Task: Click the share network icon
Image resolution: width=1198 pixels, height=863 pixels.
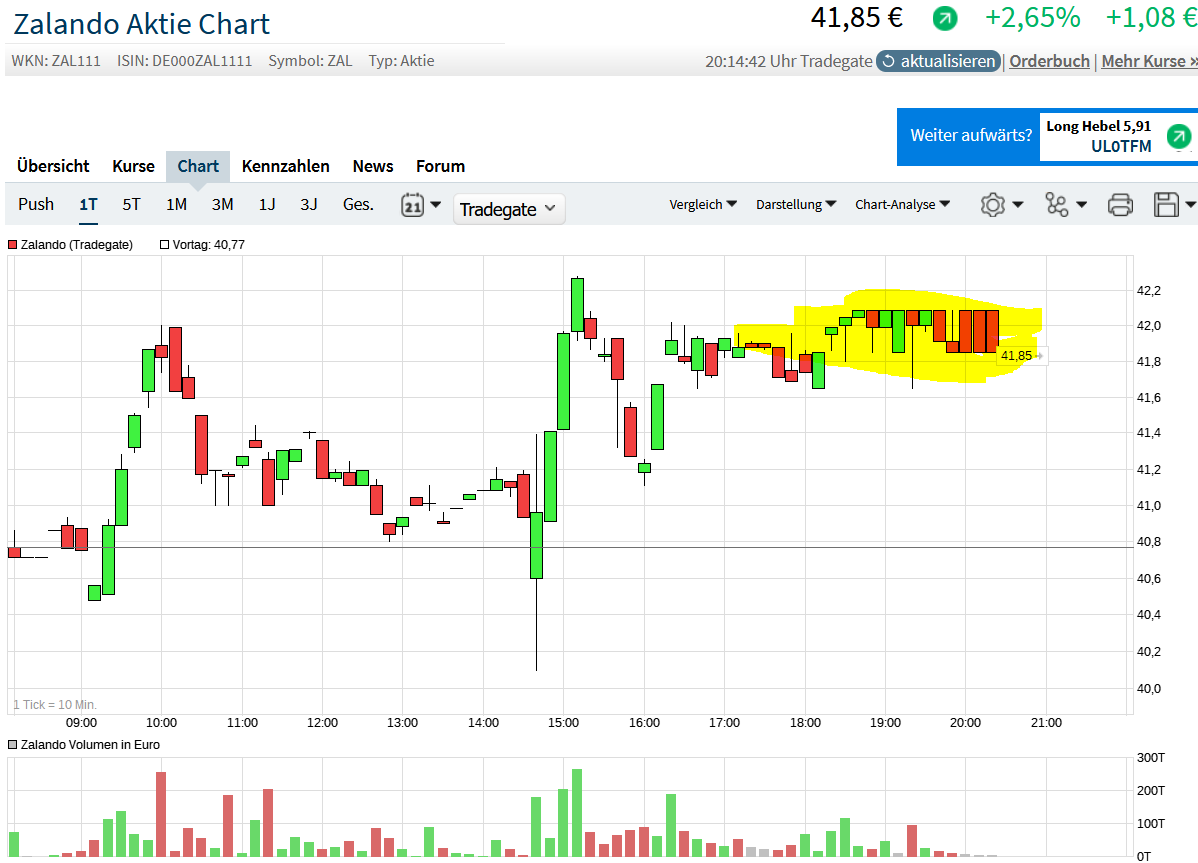Action: [x=1057, y=205]
